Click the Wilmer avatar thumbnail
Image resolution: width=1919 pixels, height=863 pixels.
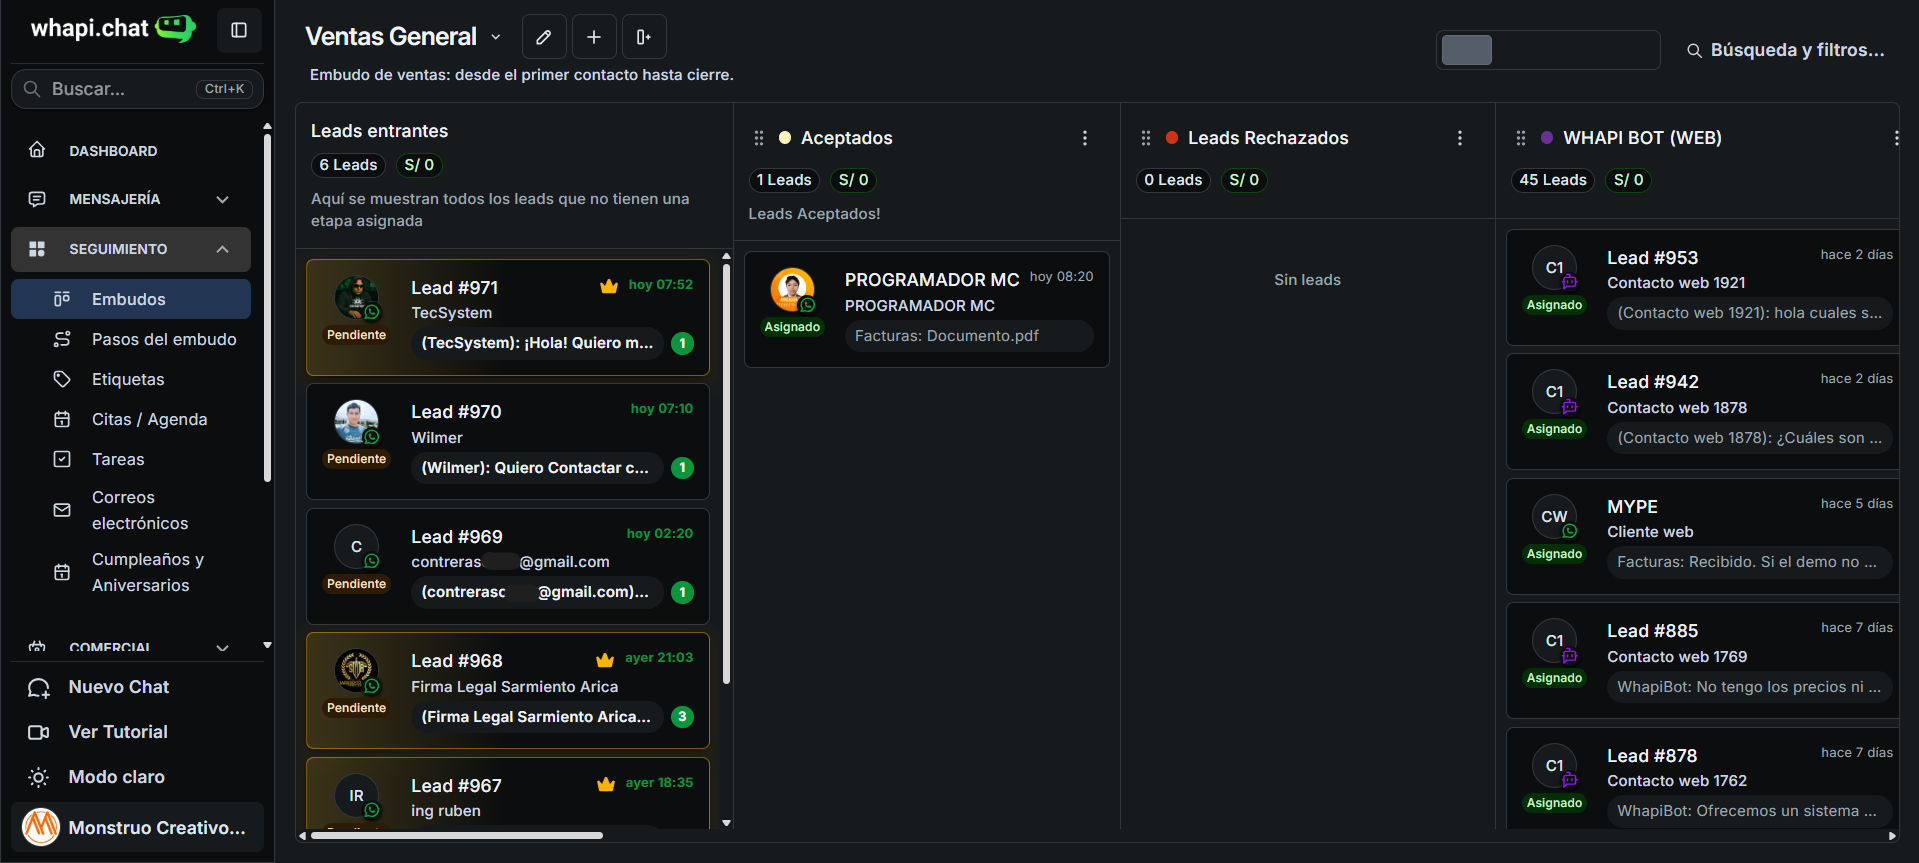tap(356, 422)
